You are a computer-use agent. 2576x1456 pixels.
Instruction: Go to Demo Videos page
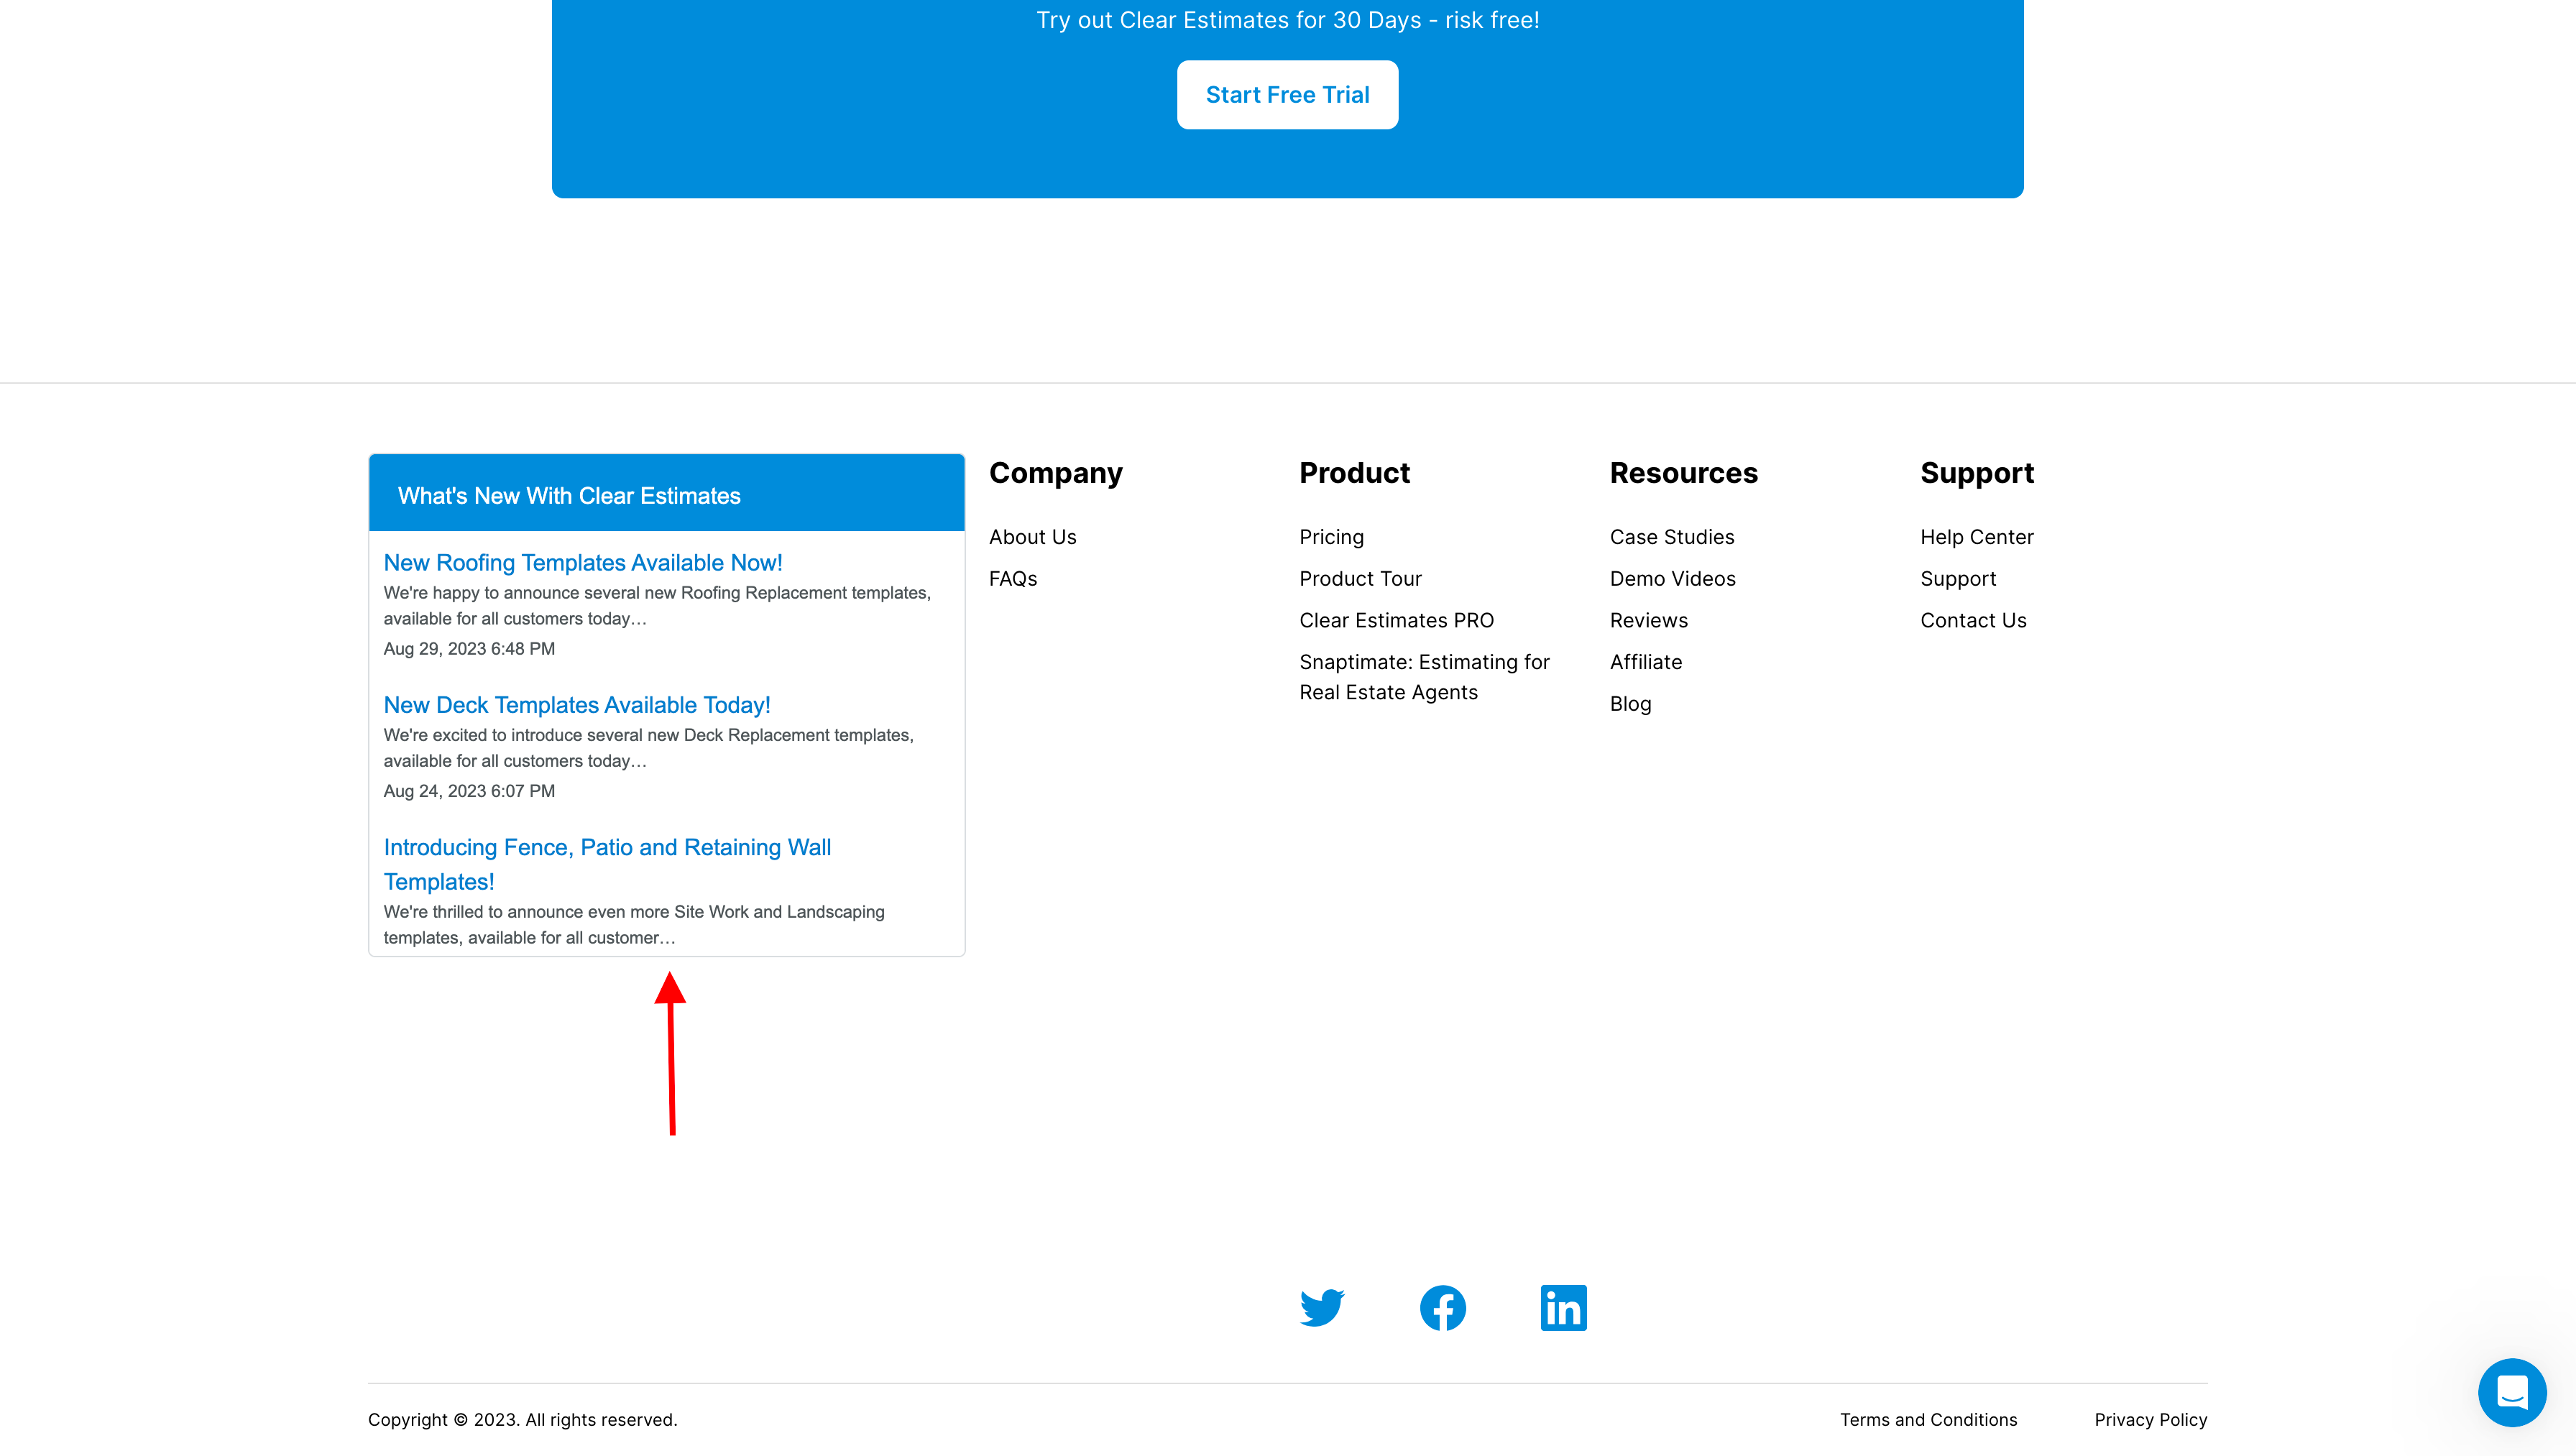click(1672, 579)
